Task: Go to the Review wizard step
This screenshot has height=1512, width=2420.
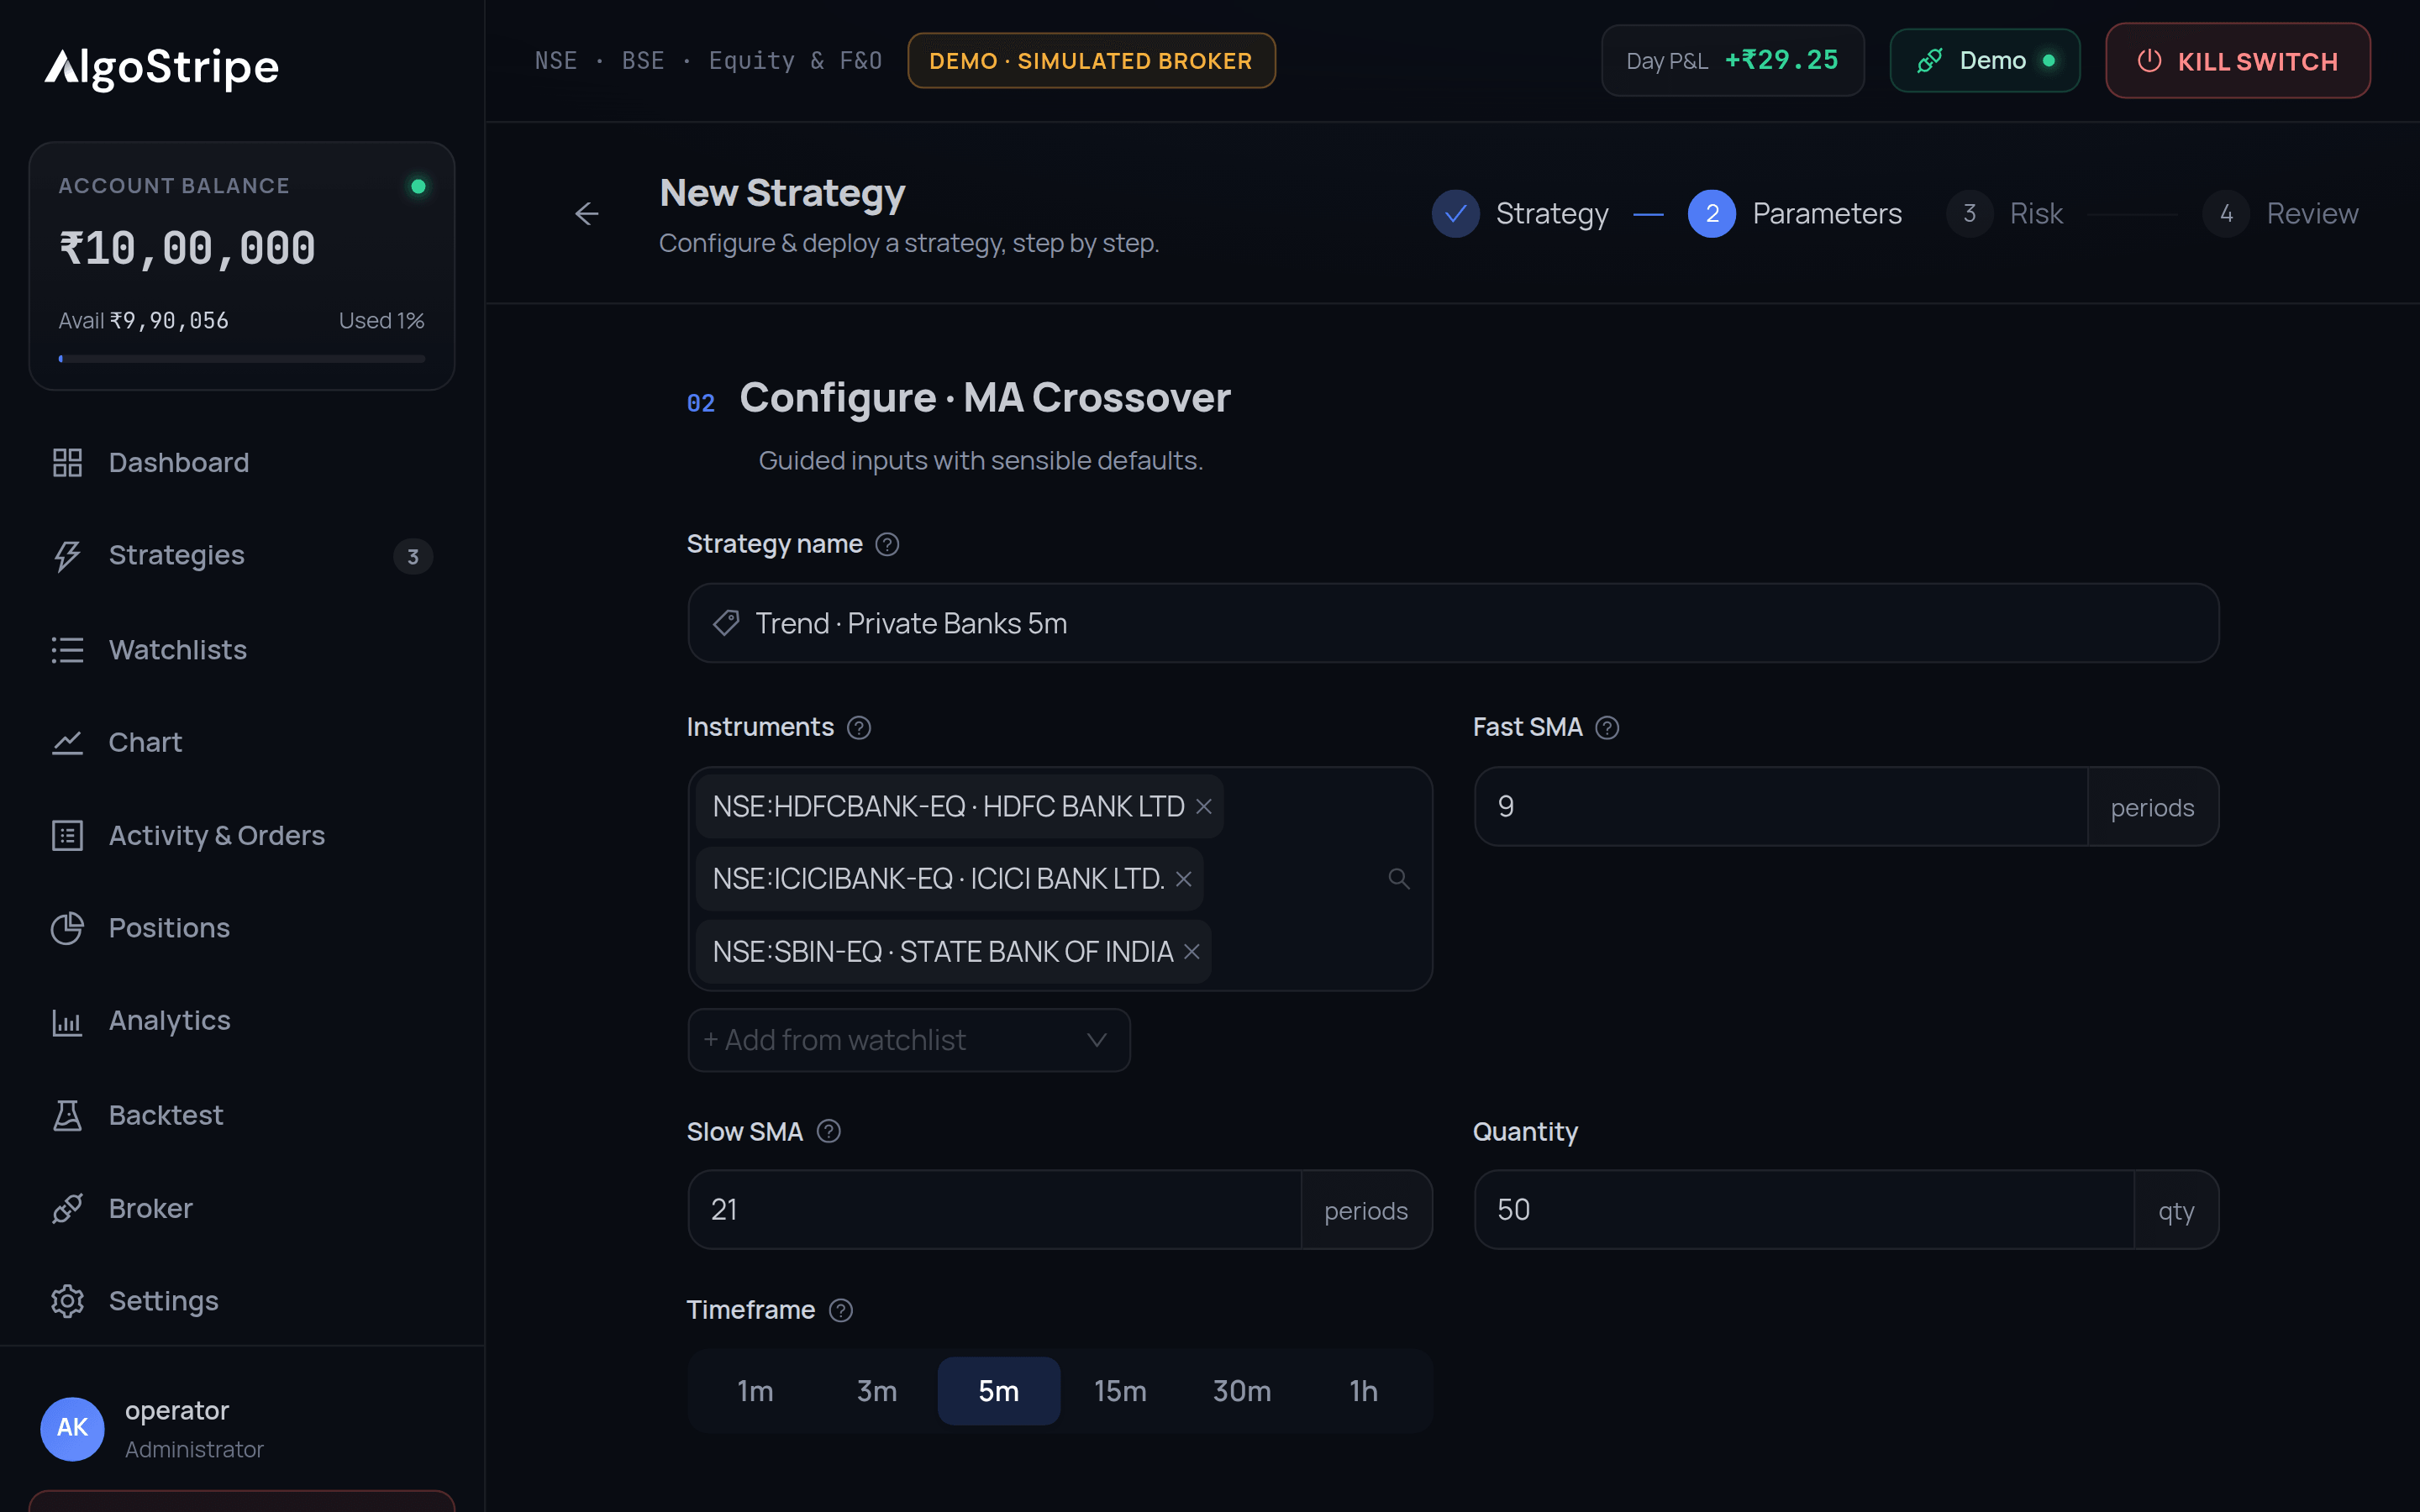Action: (x=2281, y=213)
